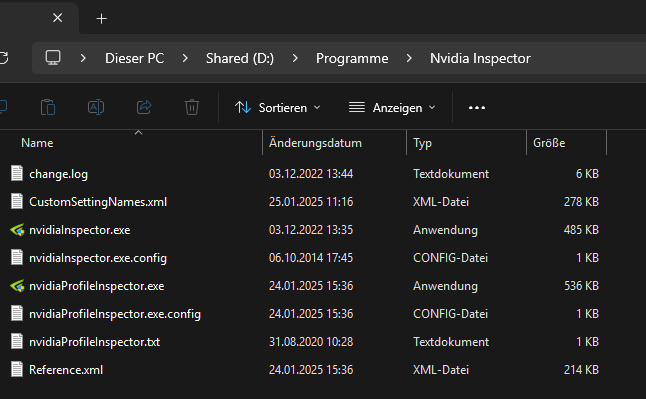Image resolution: width=646 pixels, height=399 pixels.
Task: Open a new tab with plus button
Action: point(101,19)
